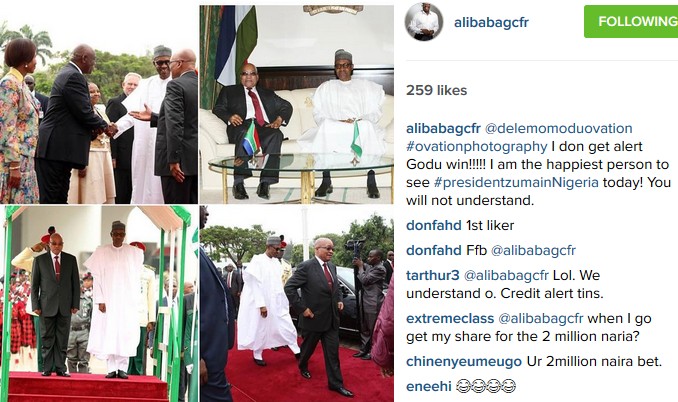
Task: Open alibabagcfr username in the post header
Action: click(491, 22)
